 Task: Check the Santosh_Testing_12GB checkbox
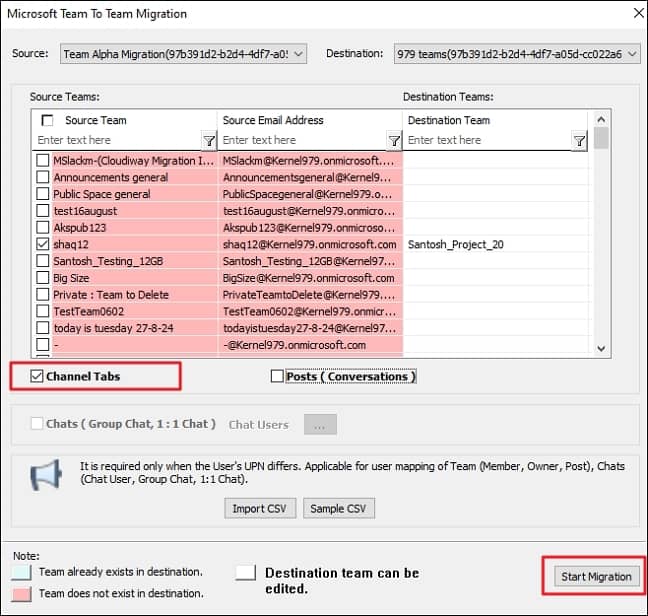click(43, 261)
